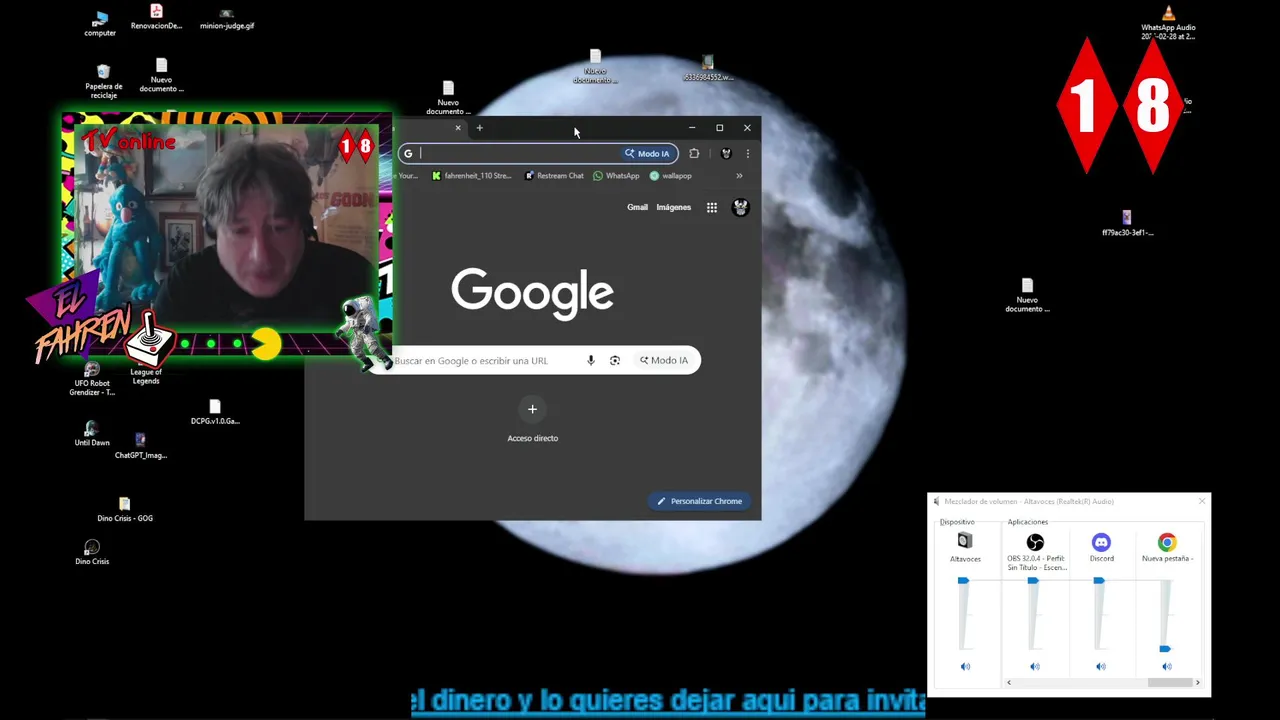The width and height of the screenshot is (1280, 720).
Task: Mute the Altavoces device
Action: 965,666
